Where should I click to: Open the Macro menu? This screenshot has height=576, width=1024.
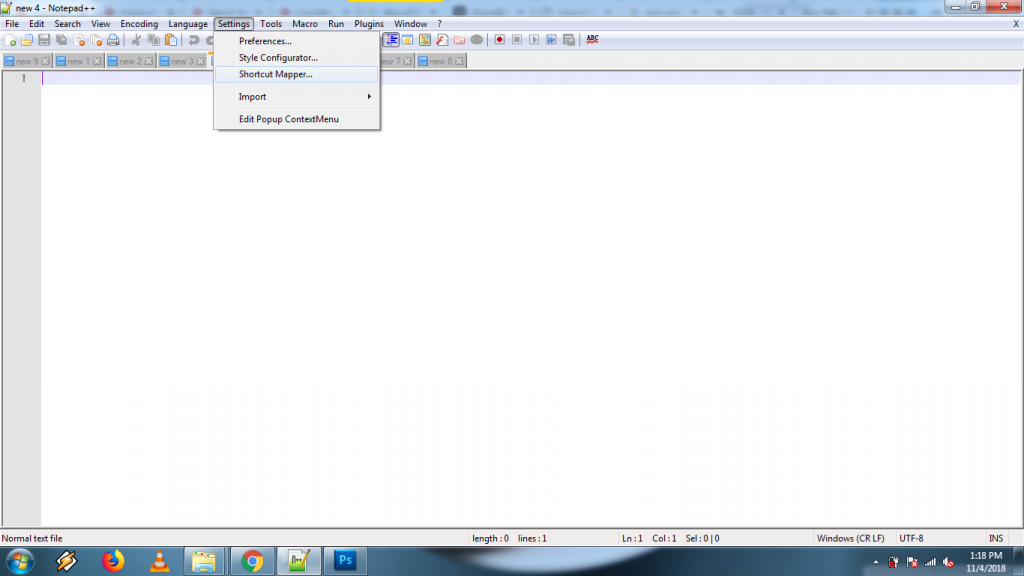coord(305,24)
